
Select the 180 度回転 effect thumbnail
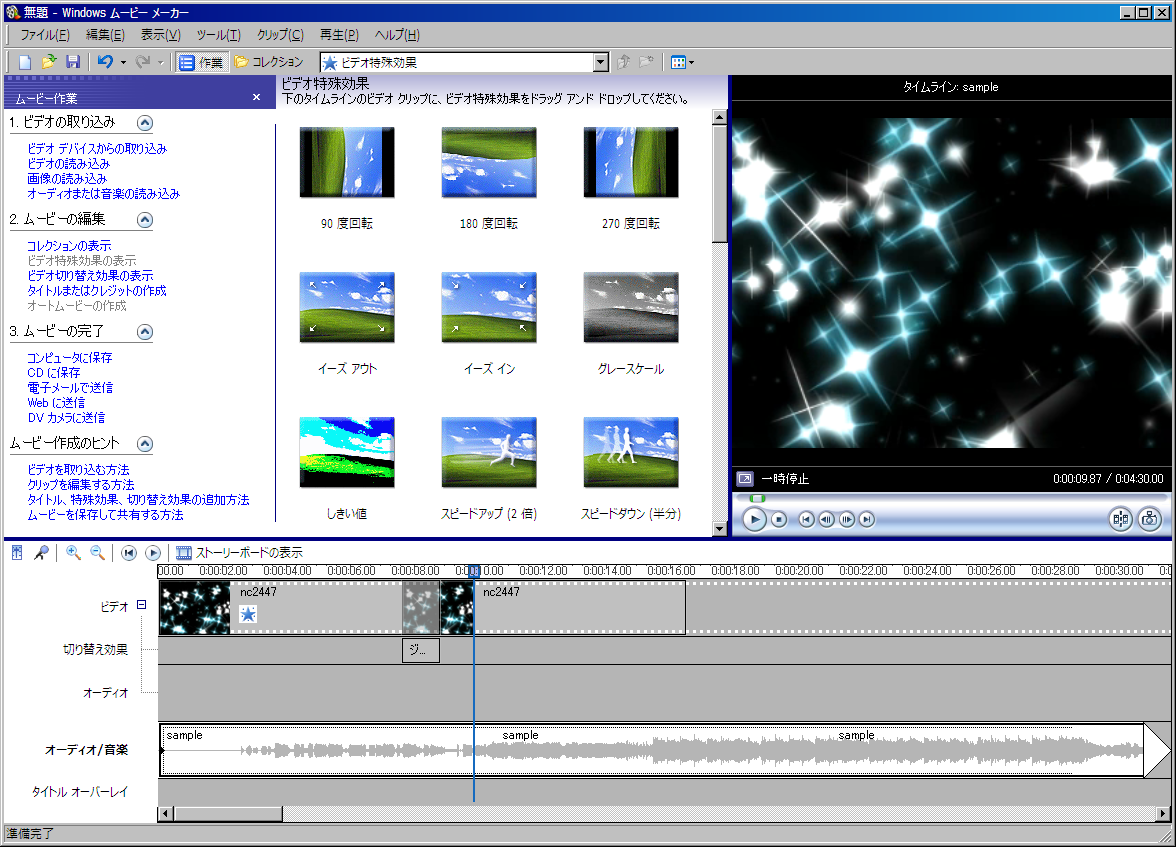coord(489,162)
